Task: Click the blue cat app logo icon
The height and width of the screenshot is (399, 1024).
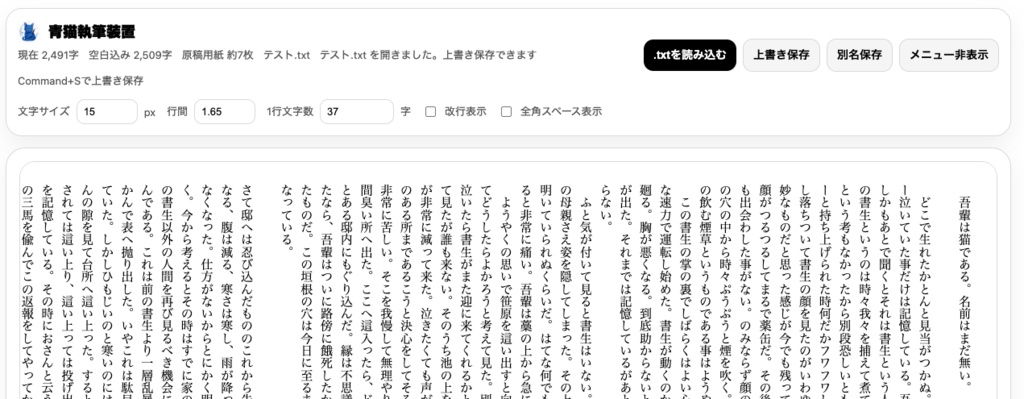Action: tap(28, 31)
